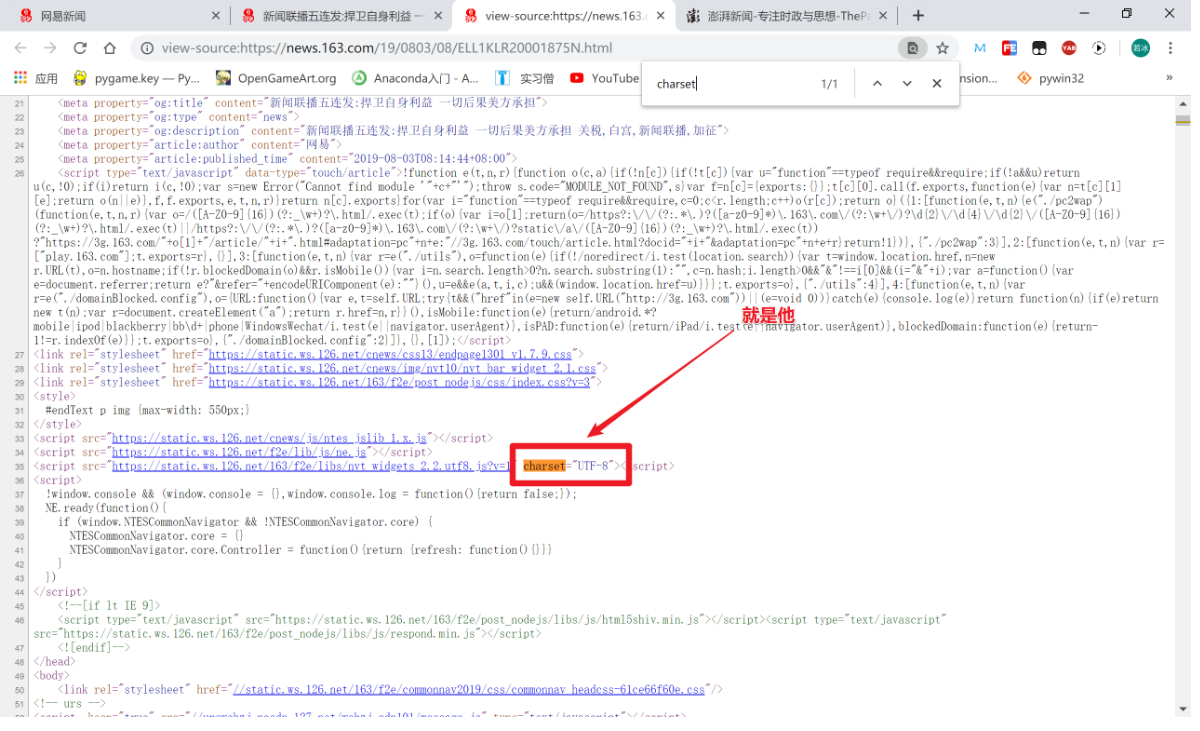Viewport: 1200px width, 731px height.
Task: Open the OpenGameArt.org bookmark
Action: [x=276, y=78]
